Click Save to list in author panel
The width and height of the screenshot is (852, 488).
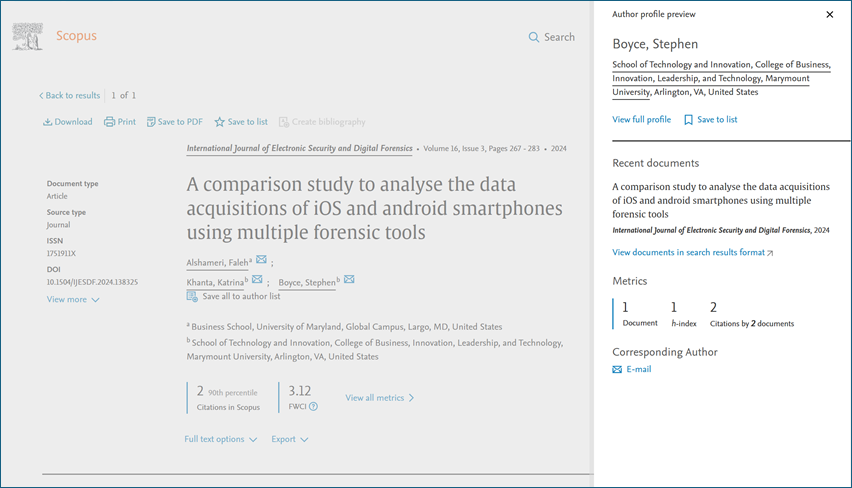pyautogui.click(x=711, y=119)
